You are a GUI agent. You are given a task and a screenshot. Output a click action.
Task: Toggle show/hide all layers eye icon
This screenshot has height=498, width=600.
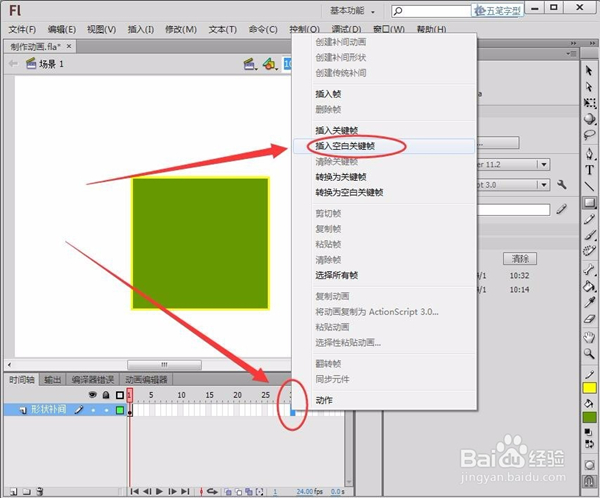pyautogui.click(x=93, y=395)
